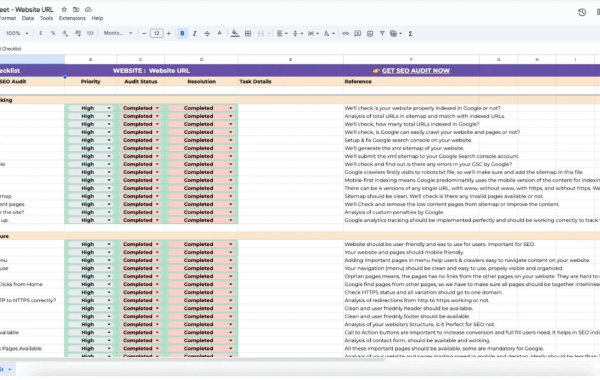Screen dimensions: 600x380
Task: Click the move to folder icon
Action: (76, 9)
